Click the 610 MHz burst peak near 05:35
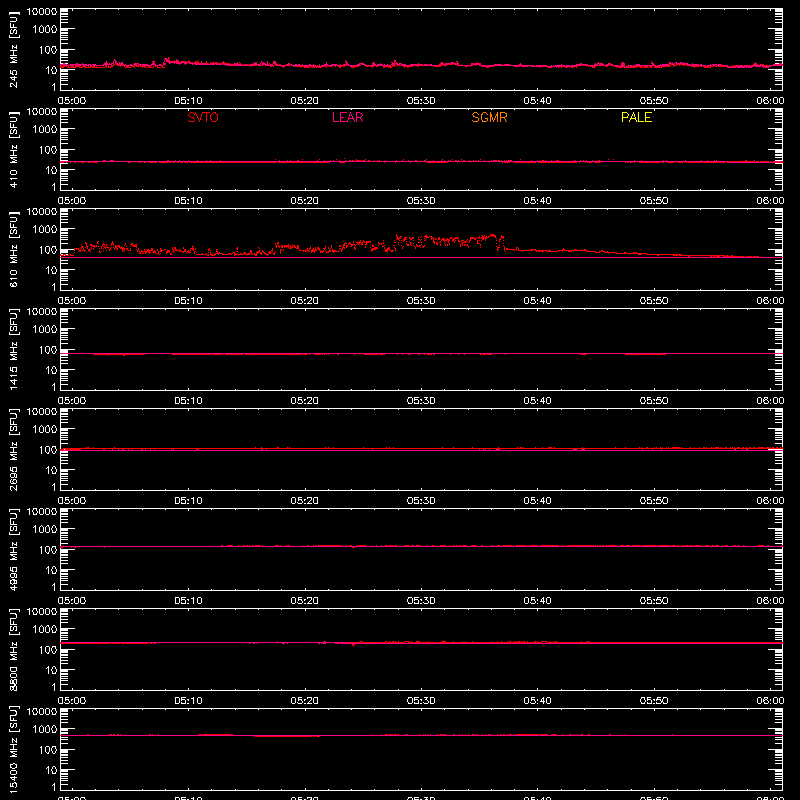Image resolution: width=800 pixels, height=800 pixels. pos(493,235)
